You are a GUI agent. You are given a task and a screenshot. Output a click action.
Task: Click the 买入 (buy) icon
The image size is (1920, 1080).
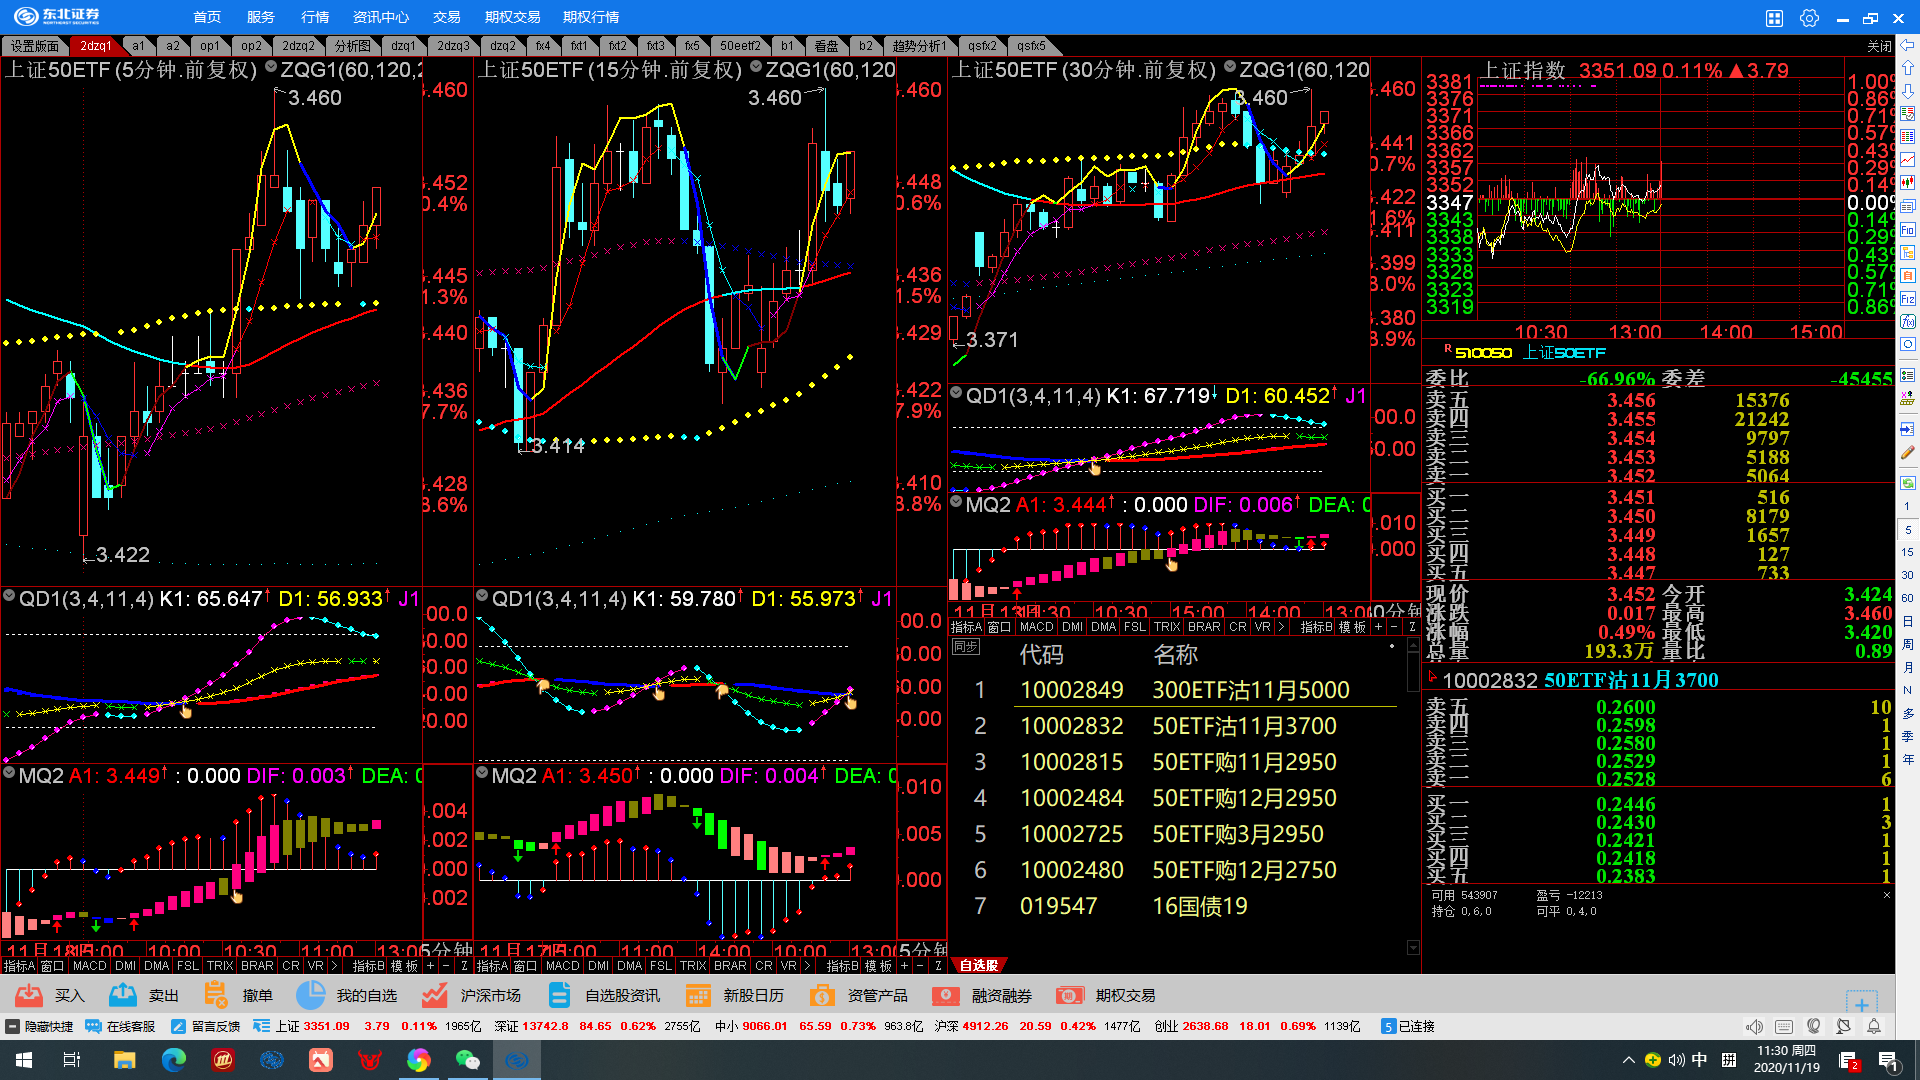coord(29,995)
